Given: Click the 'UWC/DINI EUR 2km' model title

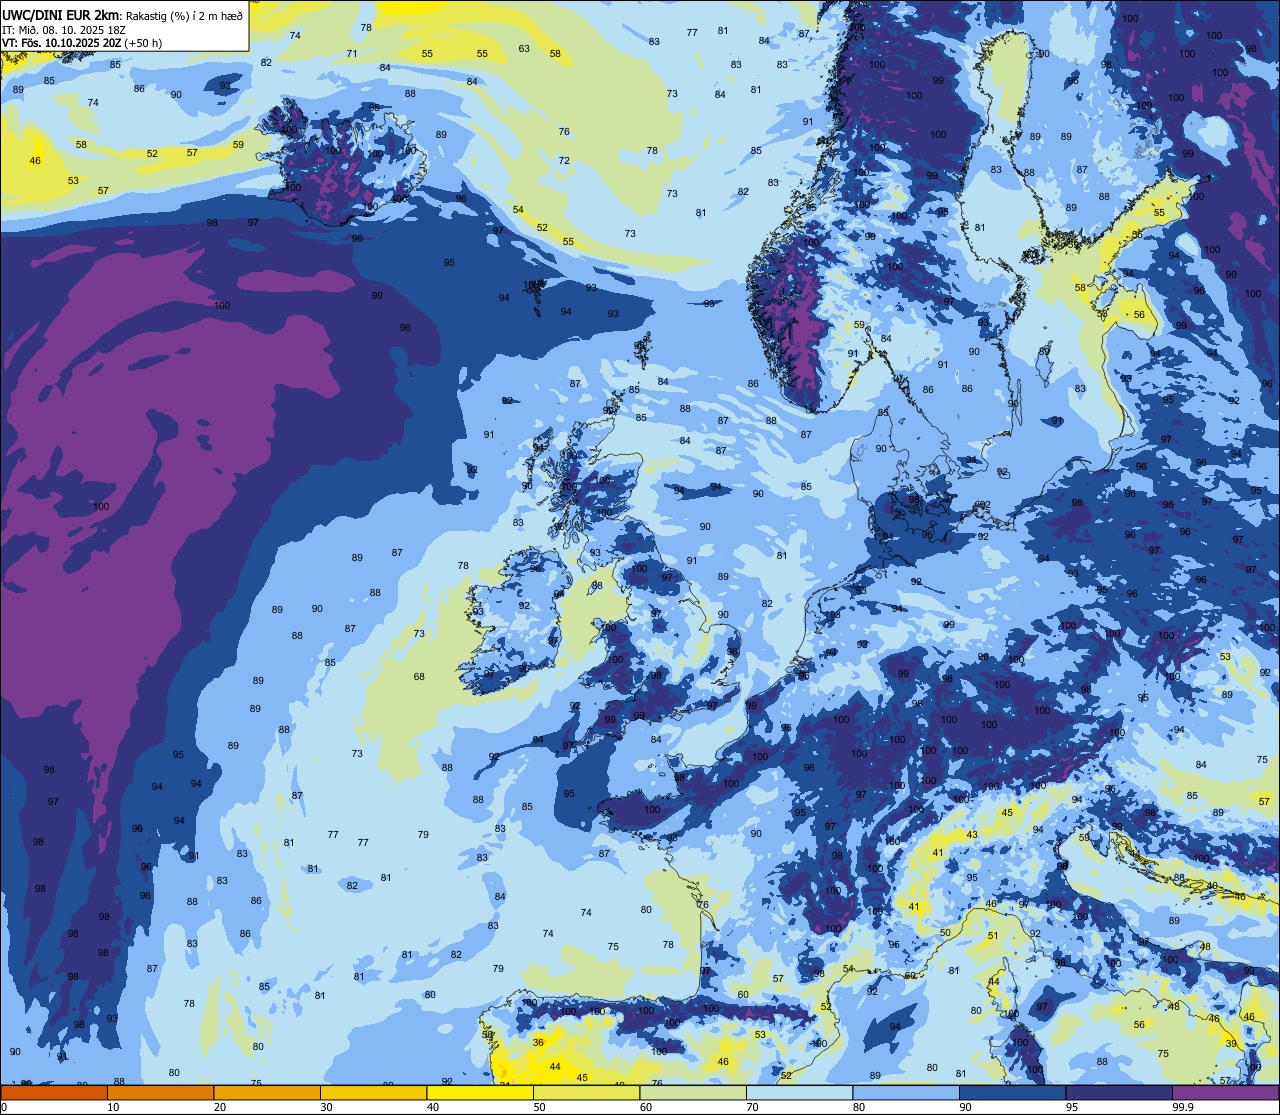Looking at the screenshot, I should (x=60, y=14).
